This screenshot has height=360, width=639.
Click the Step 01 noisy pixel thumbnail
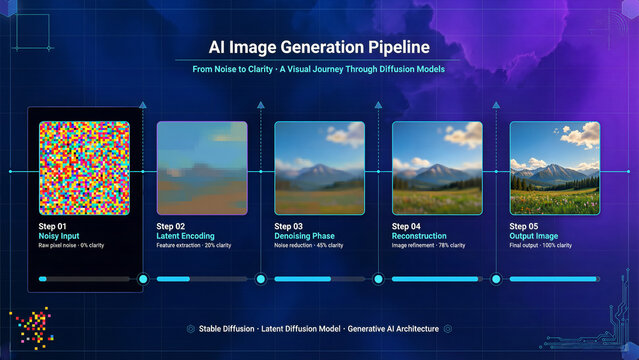[84, 168]
